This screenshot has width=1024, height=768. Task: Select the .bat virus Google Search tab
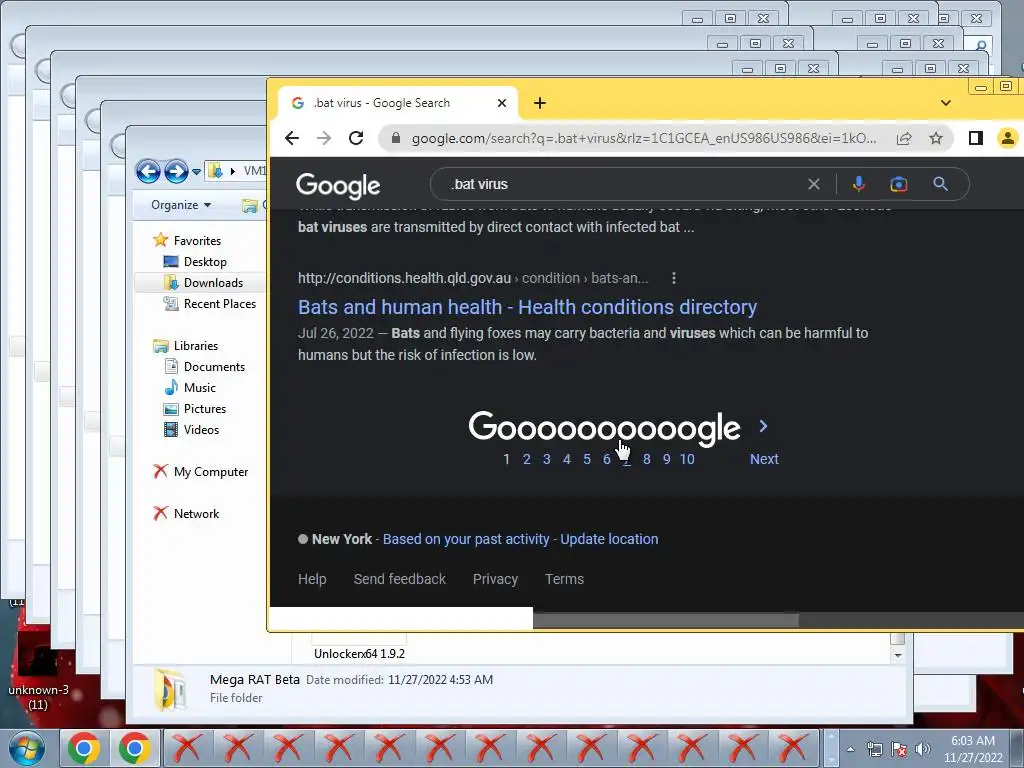398,103
